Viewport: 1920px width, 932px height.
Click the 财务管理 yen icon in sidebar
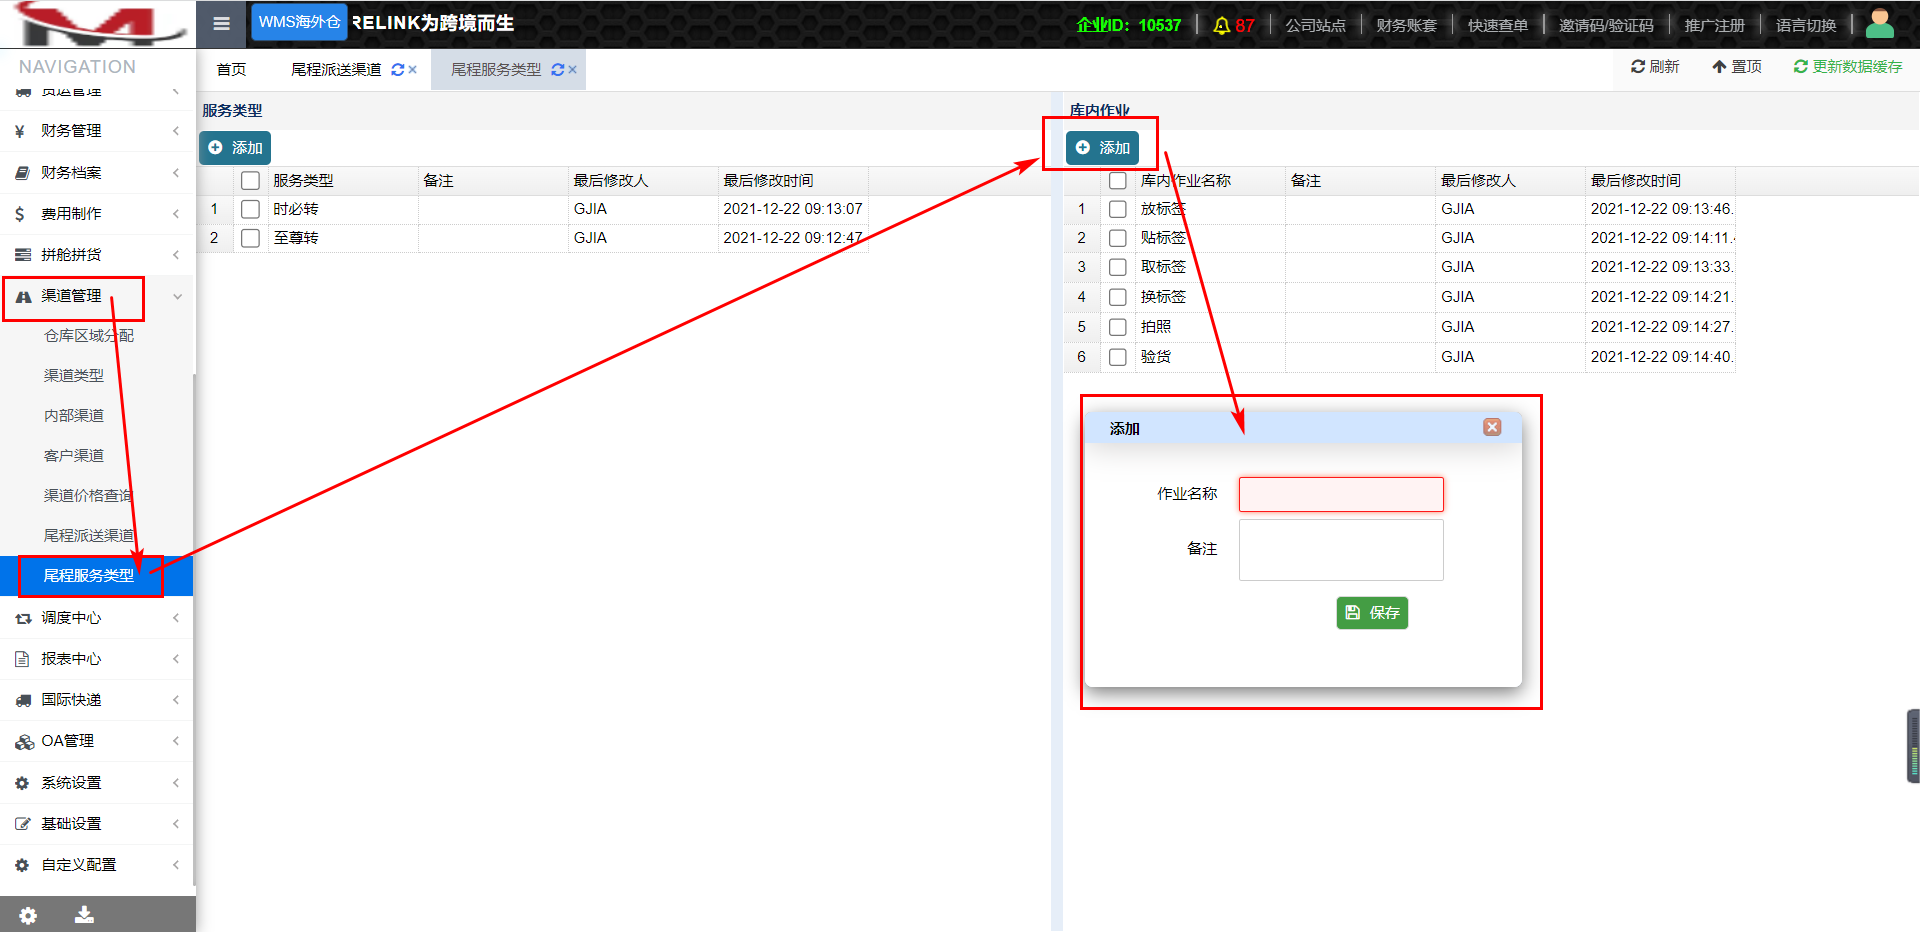pos(20,131)
